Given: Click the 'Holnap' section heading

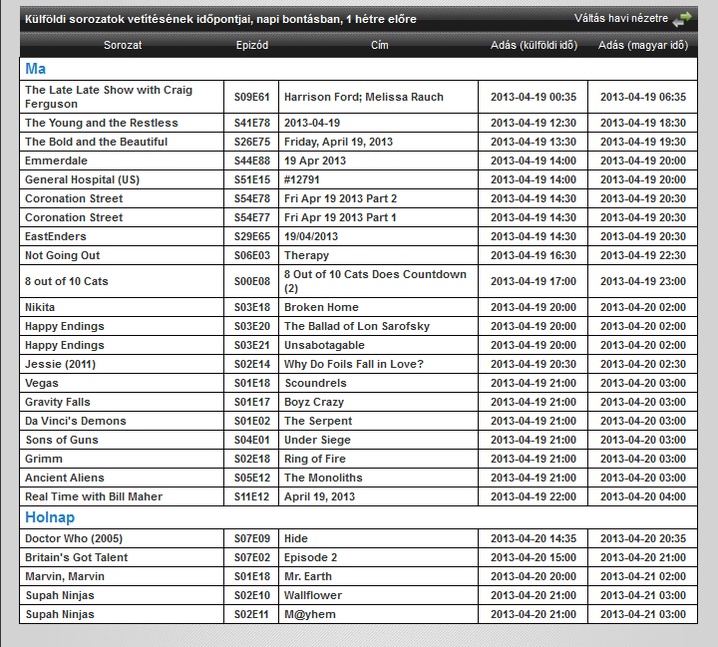Looking at the screenshot, I should [49, 517].
